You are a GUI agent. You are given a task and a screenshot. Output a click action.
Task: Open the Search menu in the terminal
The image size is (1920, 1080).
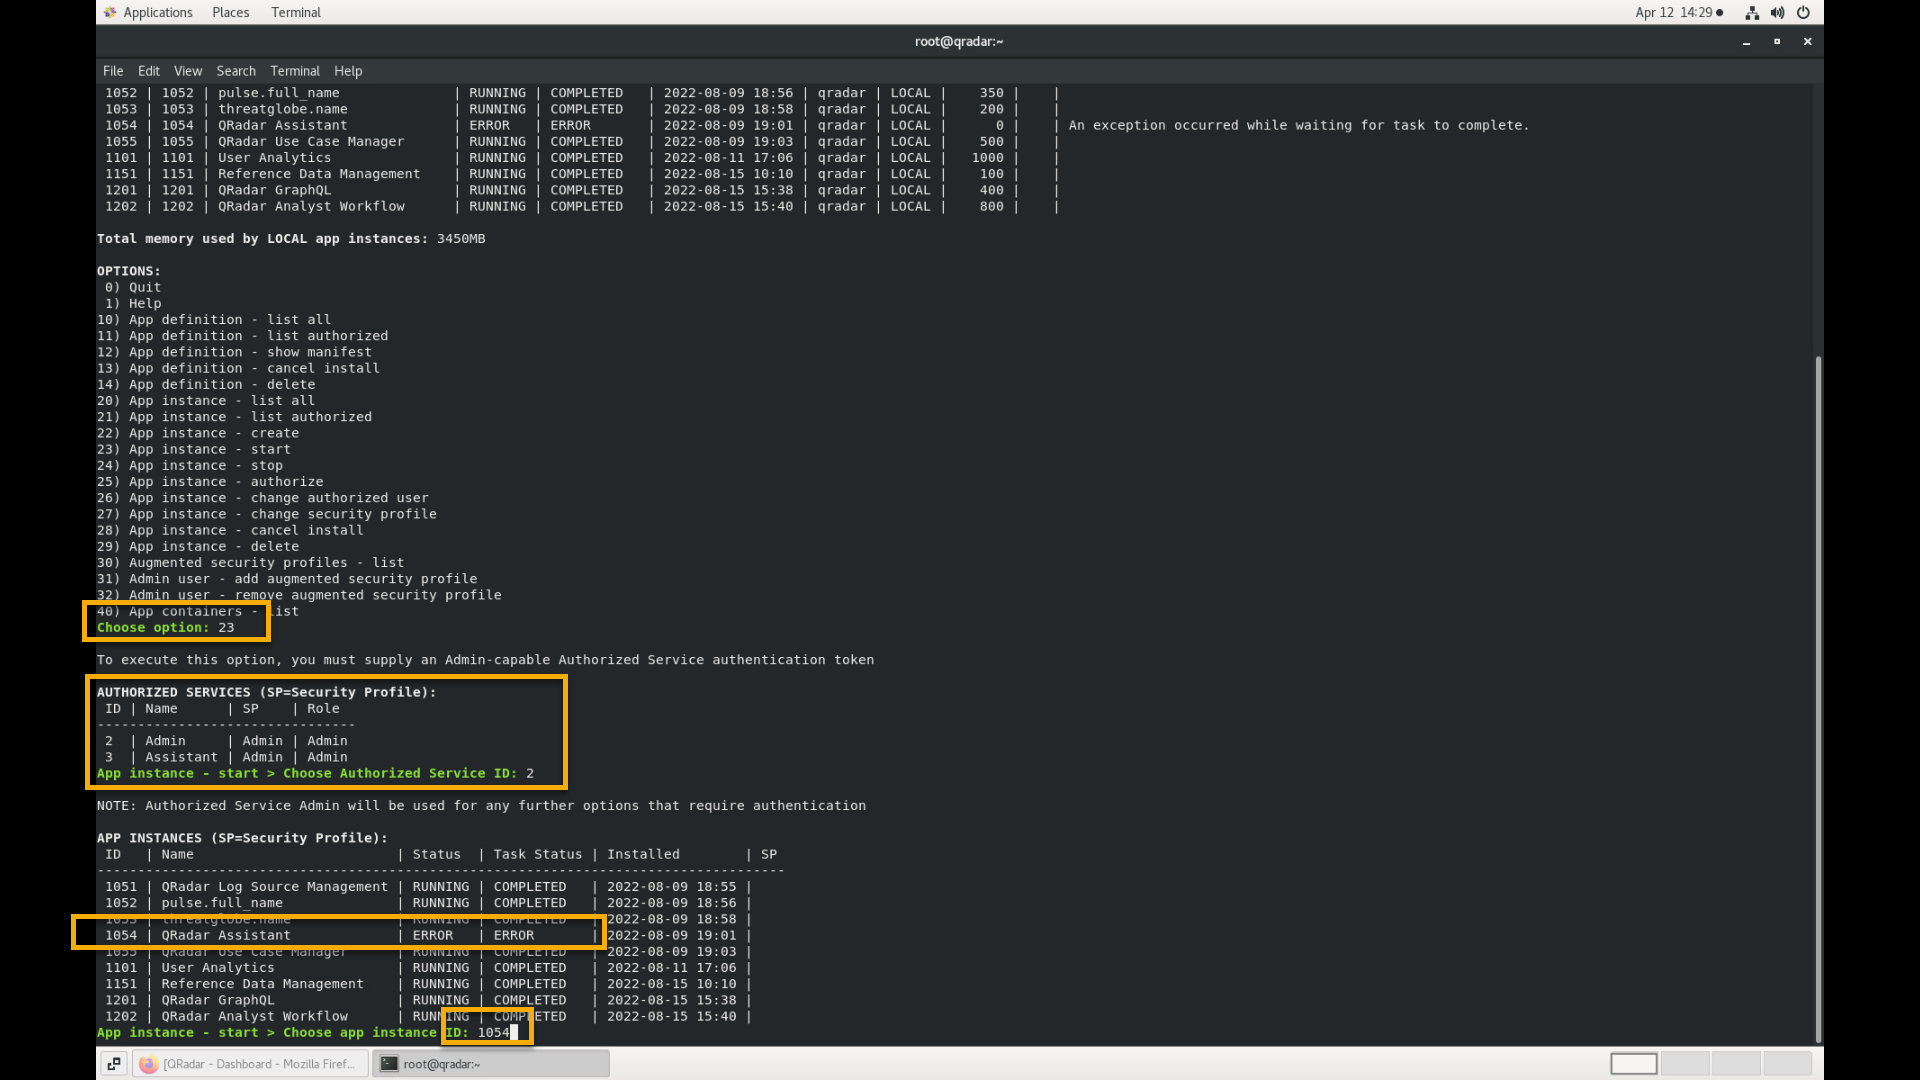point(236,71)
